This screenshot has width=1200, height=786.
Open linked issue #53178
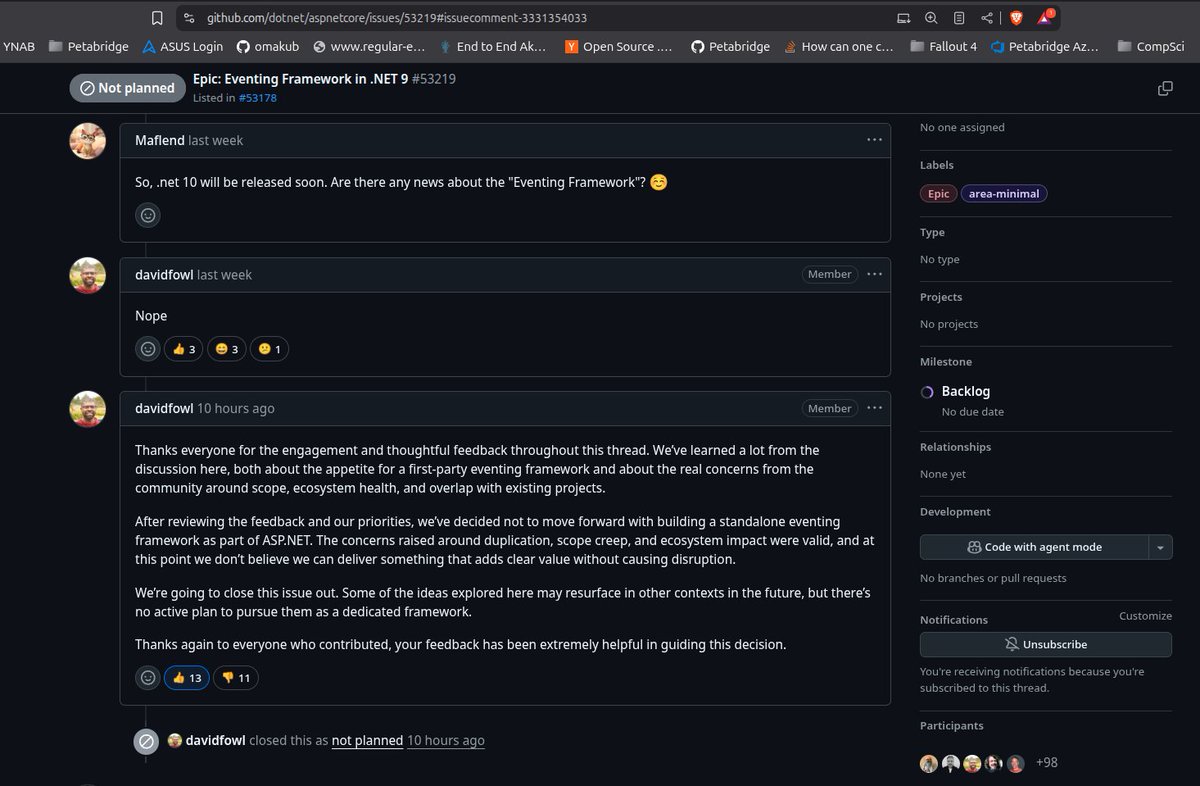pos(258,98)
